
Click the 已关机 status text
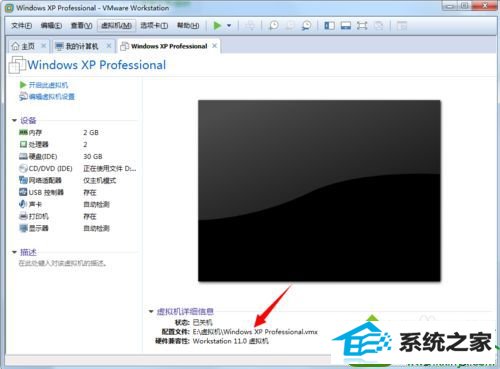pos(202,322)
